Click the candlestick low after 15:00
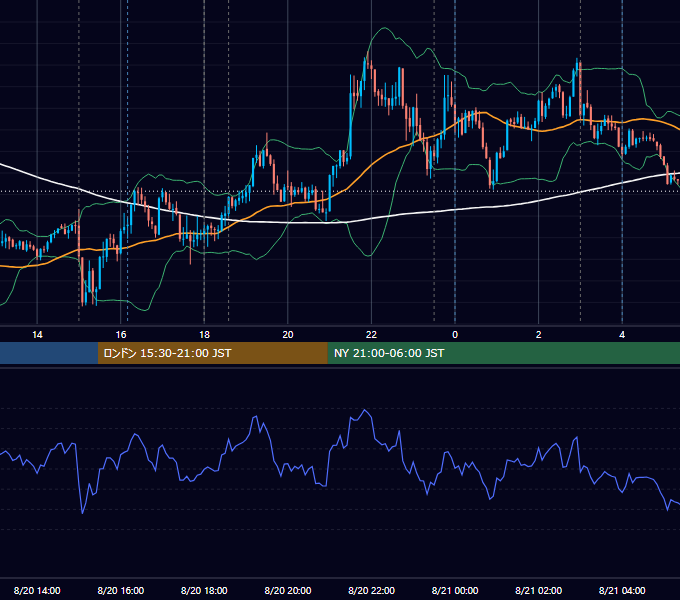Image resolution: width=680 pixels, height=600 pixels. coord(83,303)
